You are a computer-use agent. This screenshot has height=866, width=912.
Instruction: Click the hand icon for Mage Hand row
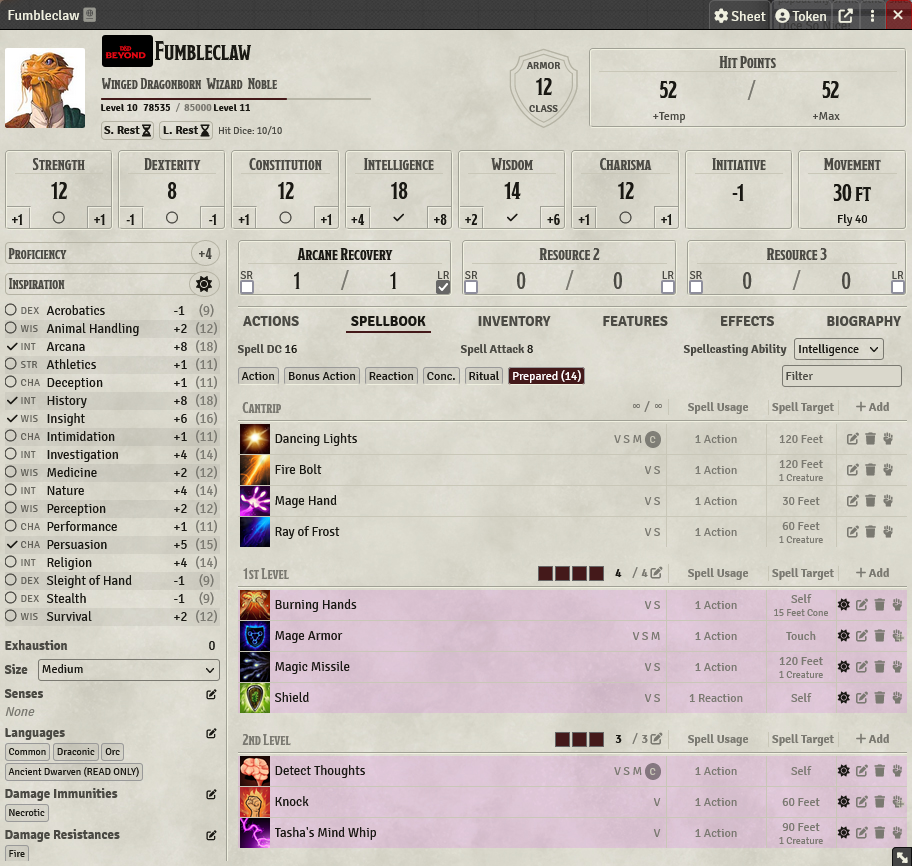point(888,500)
